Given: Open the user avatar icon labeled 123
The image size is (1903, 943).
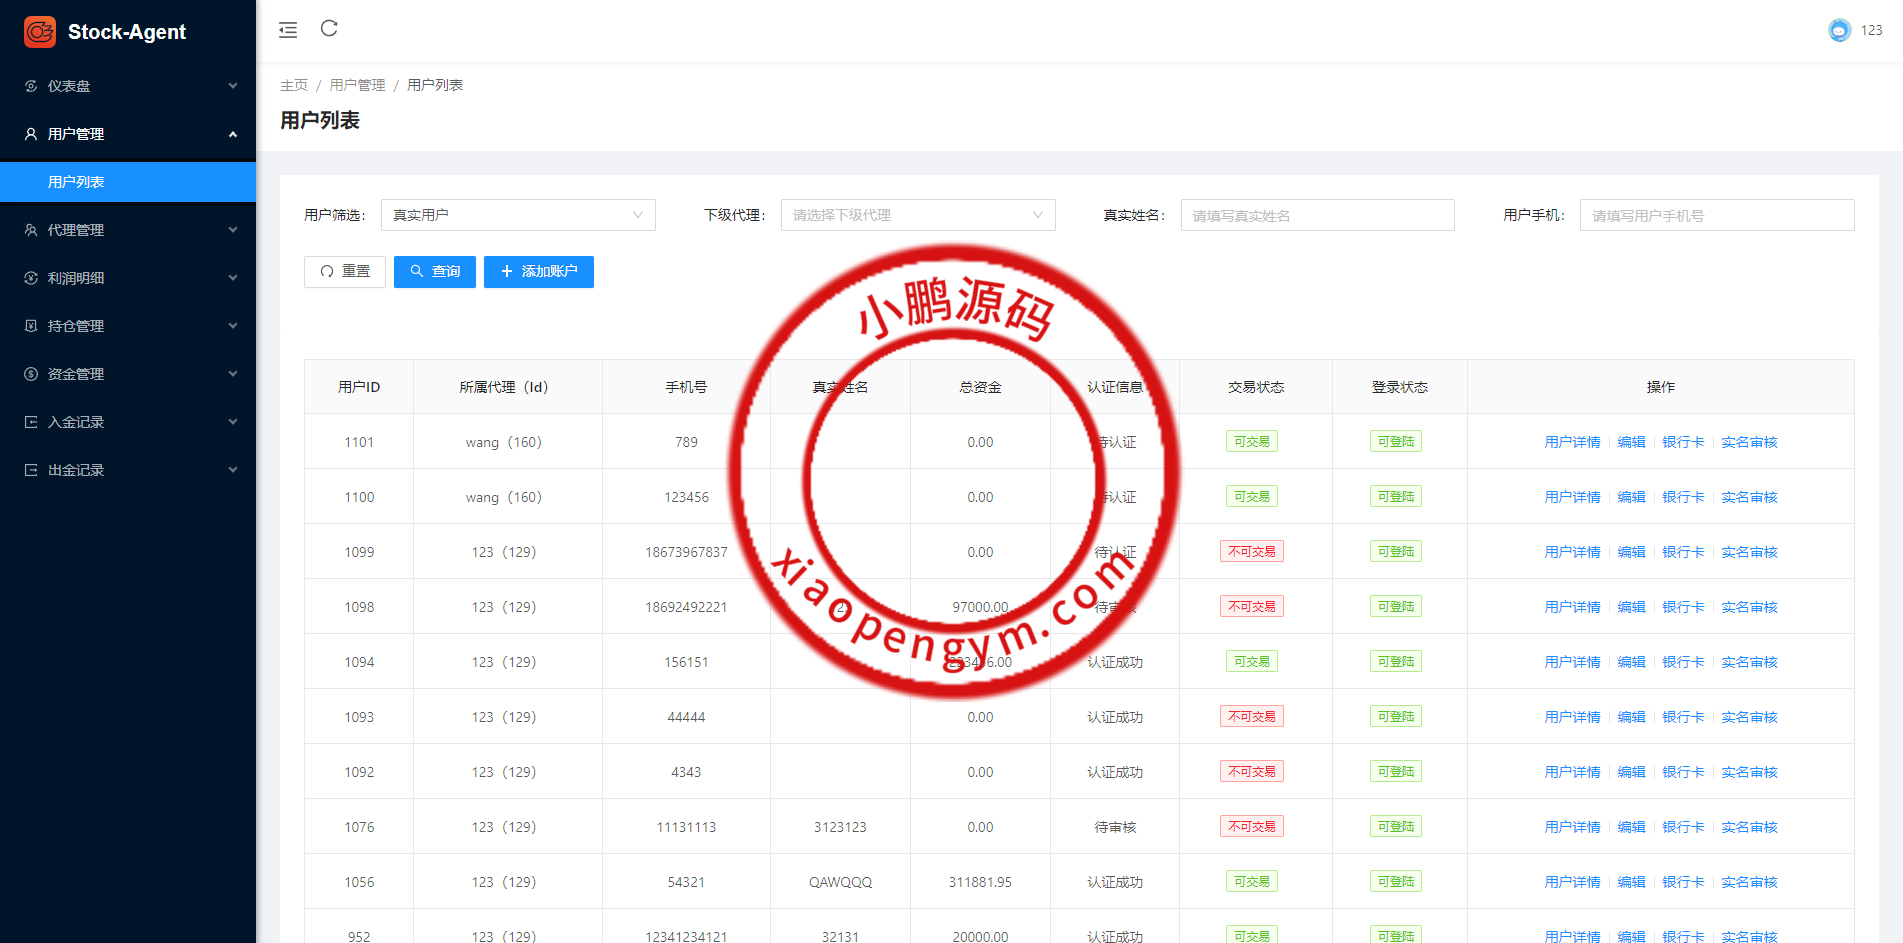Looking at the screenshot, I should (1839, 30).
